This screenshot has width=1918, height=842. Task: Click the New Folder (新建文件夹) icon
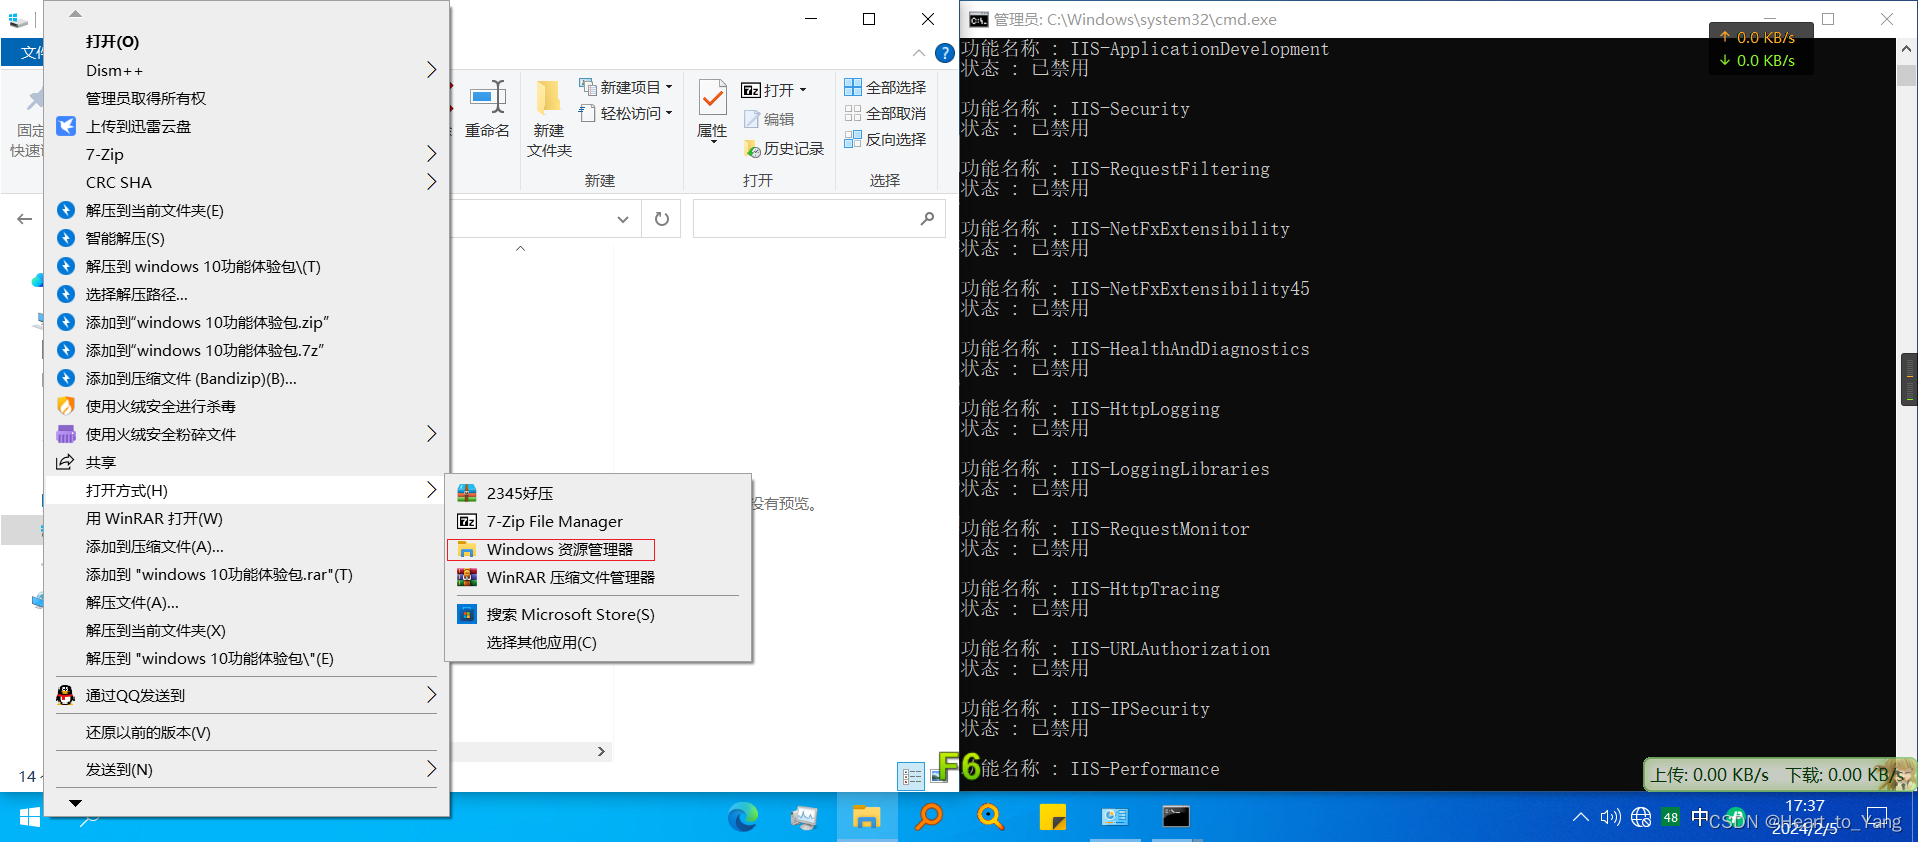[548, 99]
